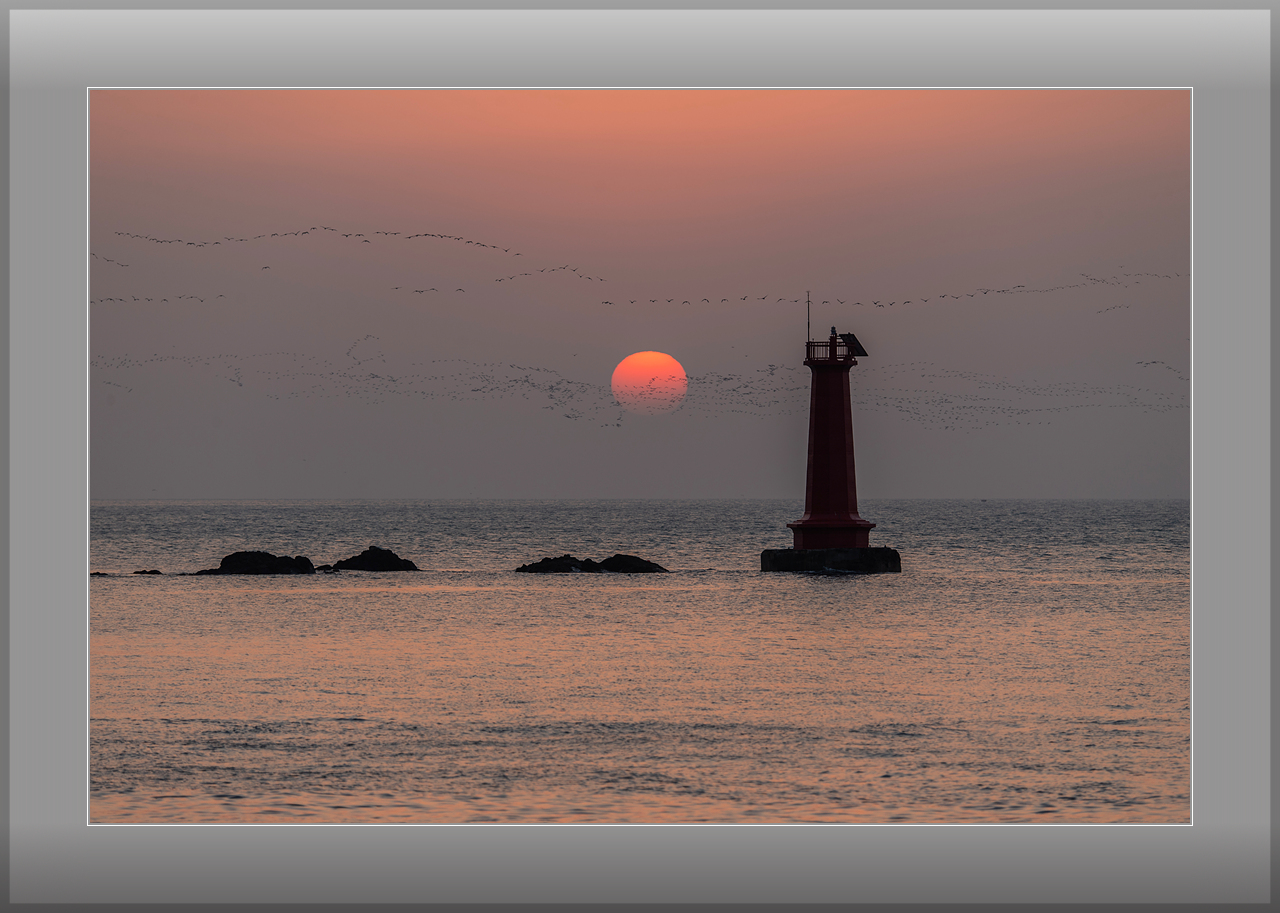Click the concrete base under the lighthouse
Screen dimensions: 1280x913
(x=830, y=560)
